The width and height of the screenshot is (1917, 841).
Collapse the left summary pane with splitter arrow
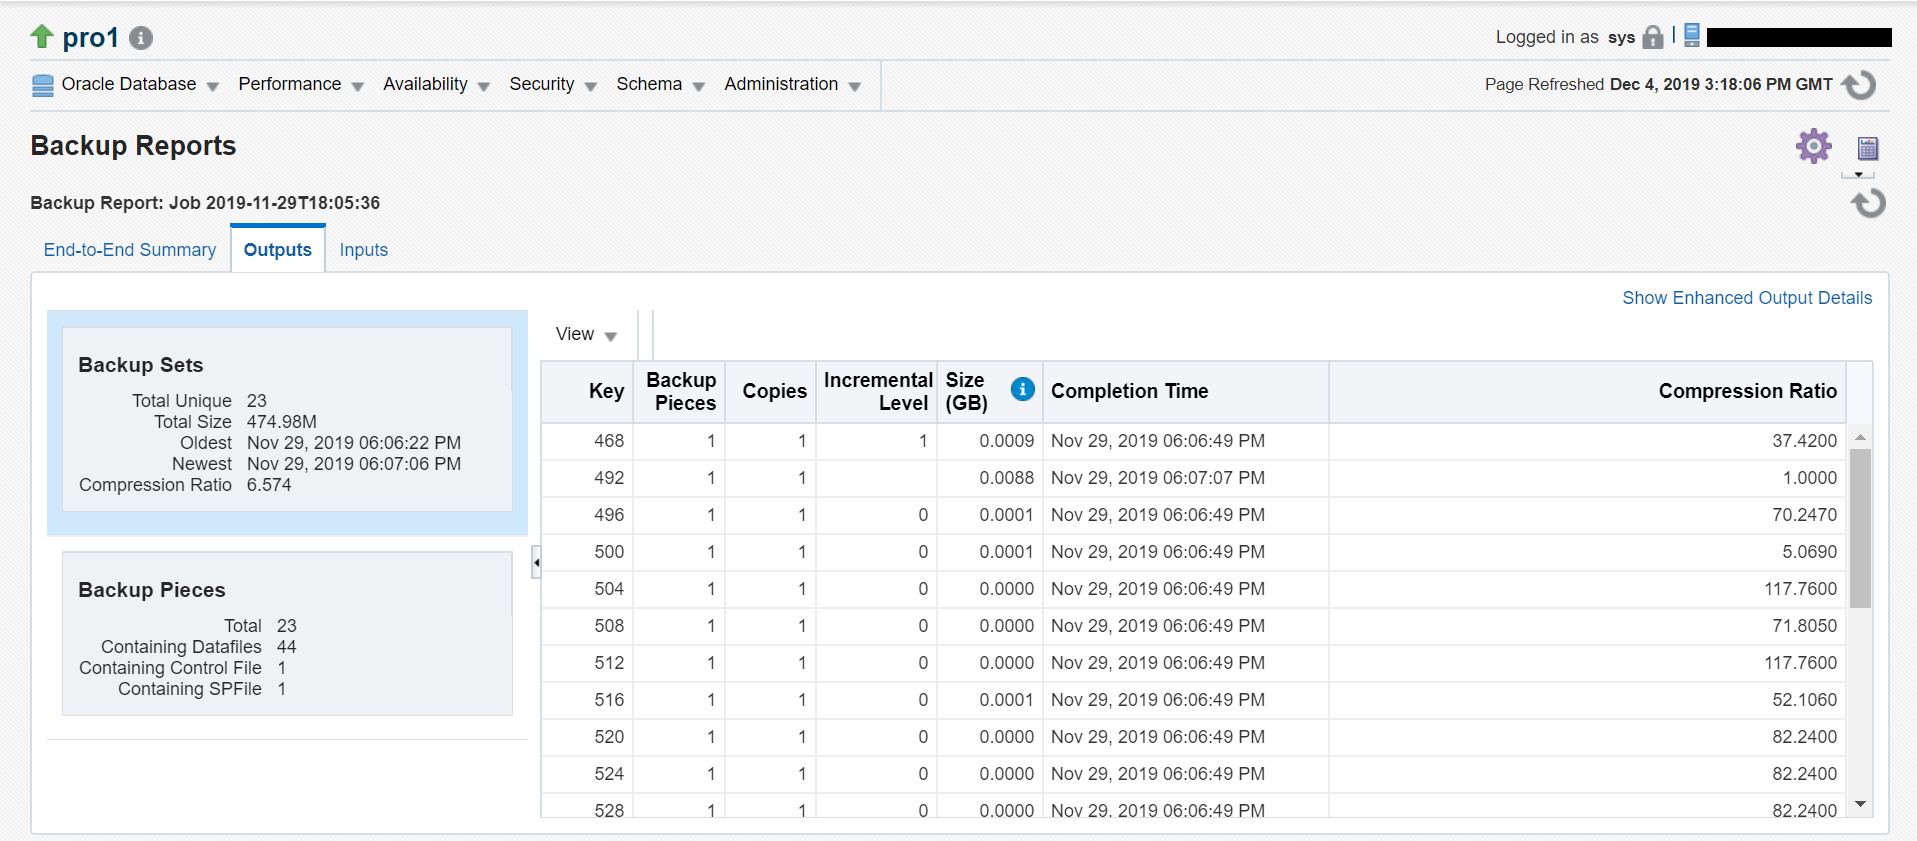[x=536, y=562]
